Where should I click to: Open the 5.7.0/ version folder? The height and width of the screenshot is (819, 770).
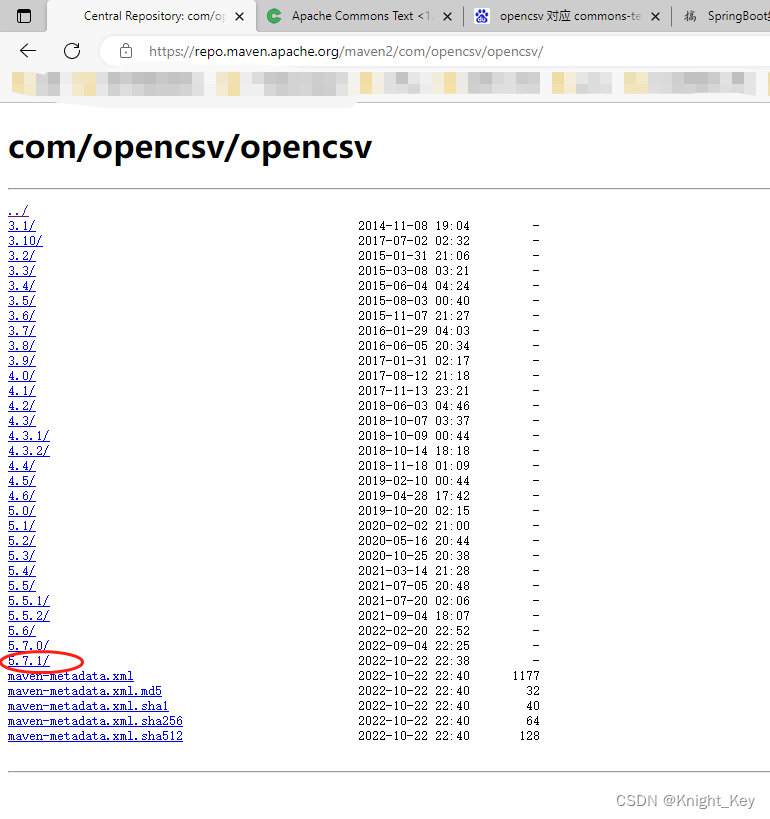[x=29, y=646]
